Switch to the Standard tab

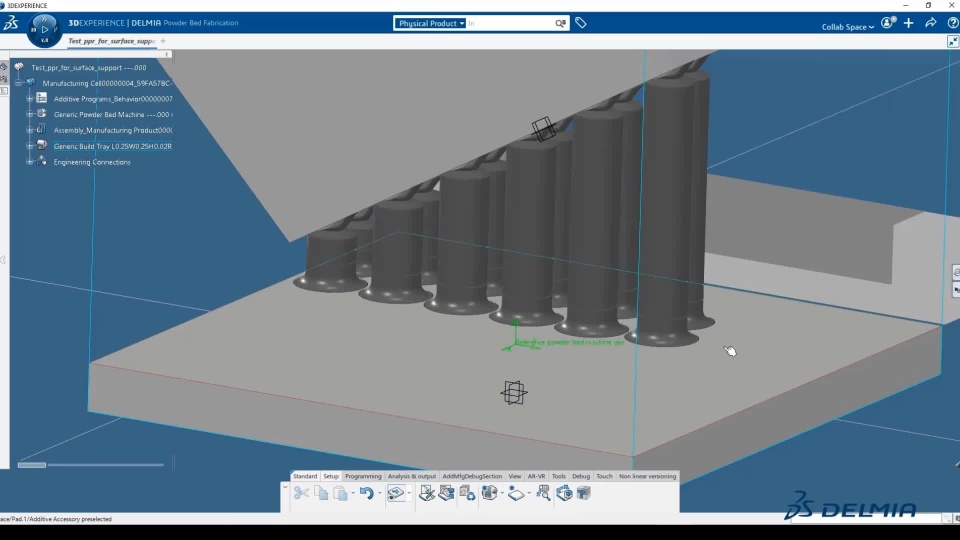click(x=305, y=476)
